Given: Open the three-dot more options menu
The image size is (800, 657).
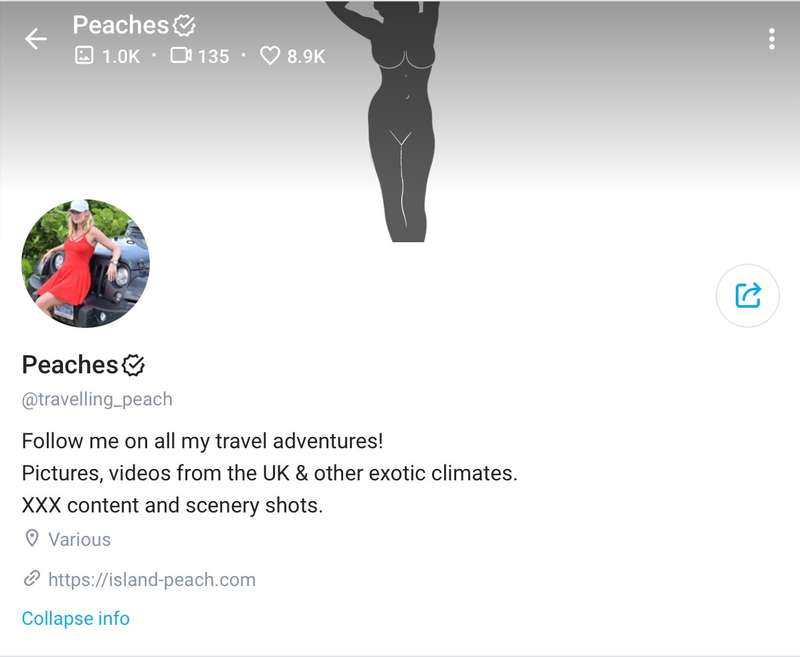Looking at the screenshot, I should 771,39.
